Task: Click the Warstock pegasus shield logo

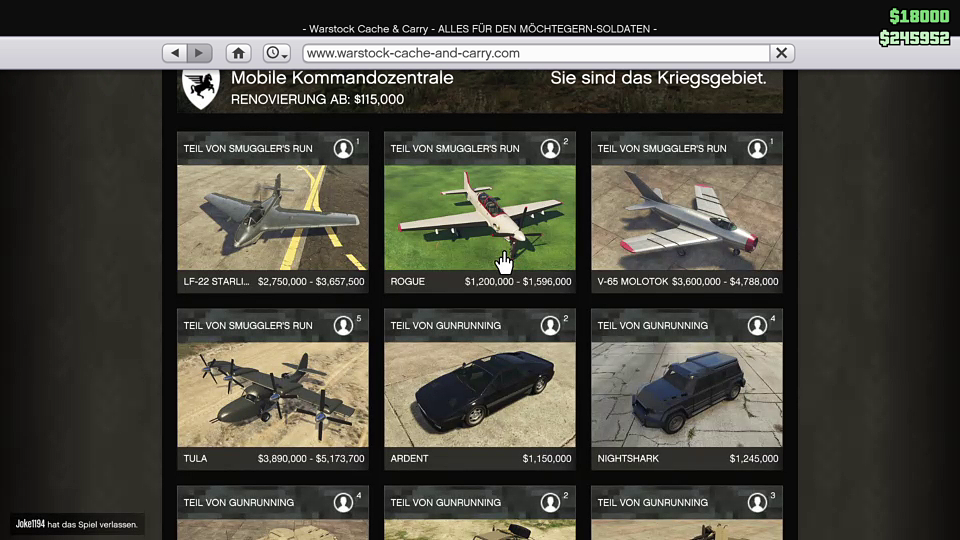Action: (x=202, y=89)
